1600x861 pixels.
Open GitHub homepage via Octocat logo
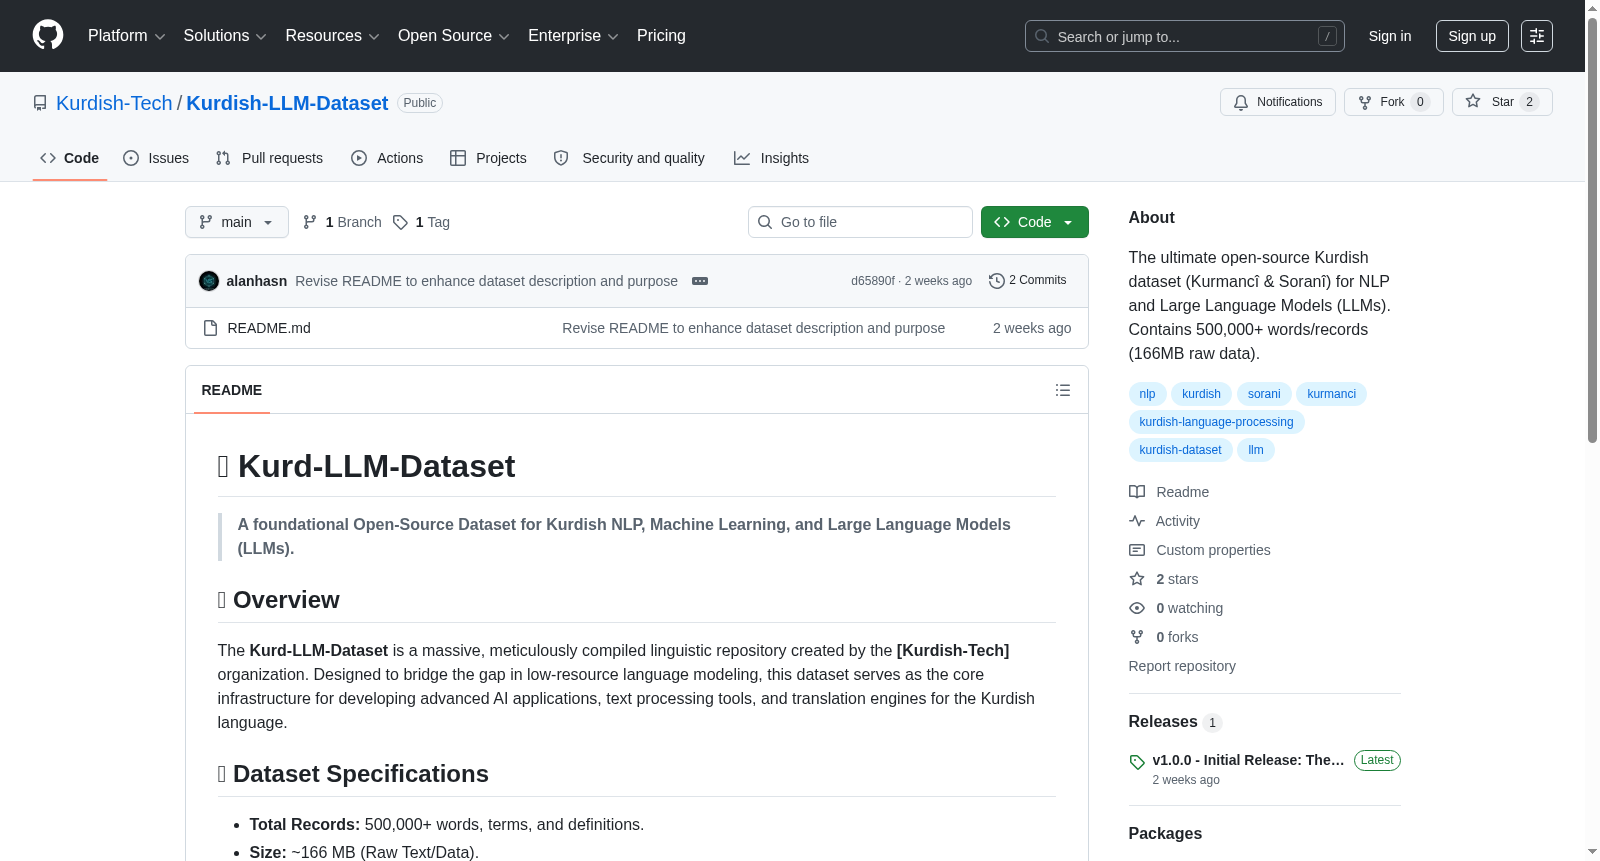click(x=48, y=35)
